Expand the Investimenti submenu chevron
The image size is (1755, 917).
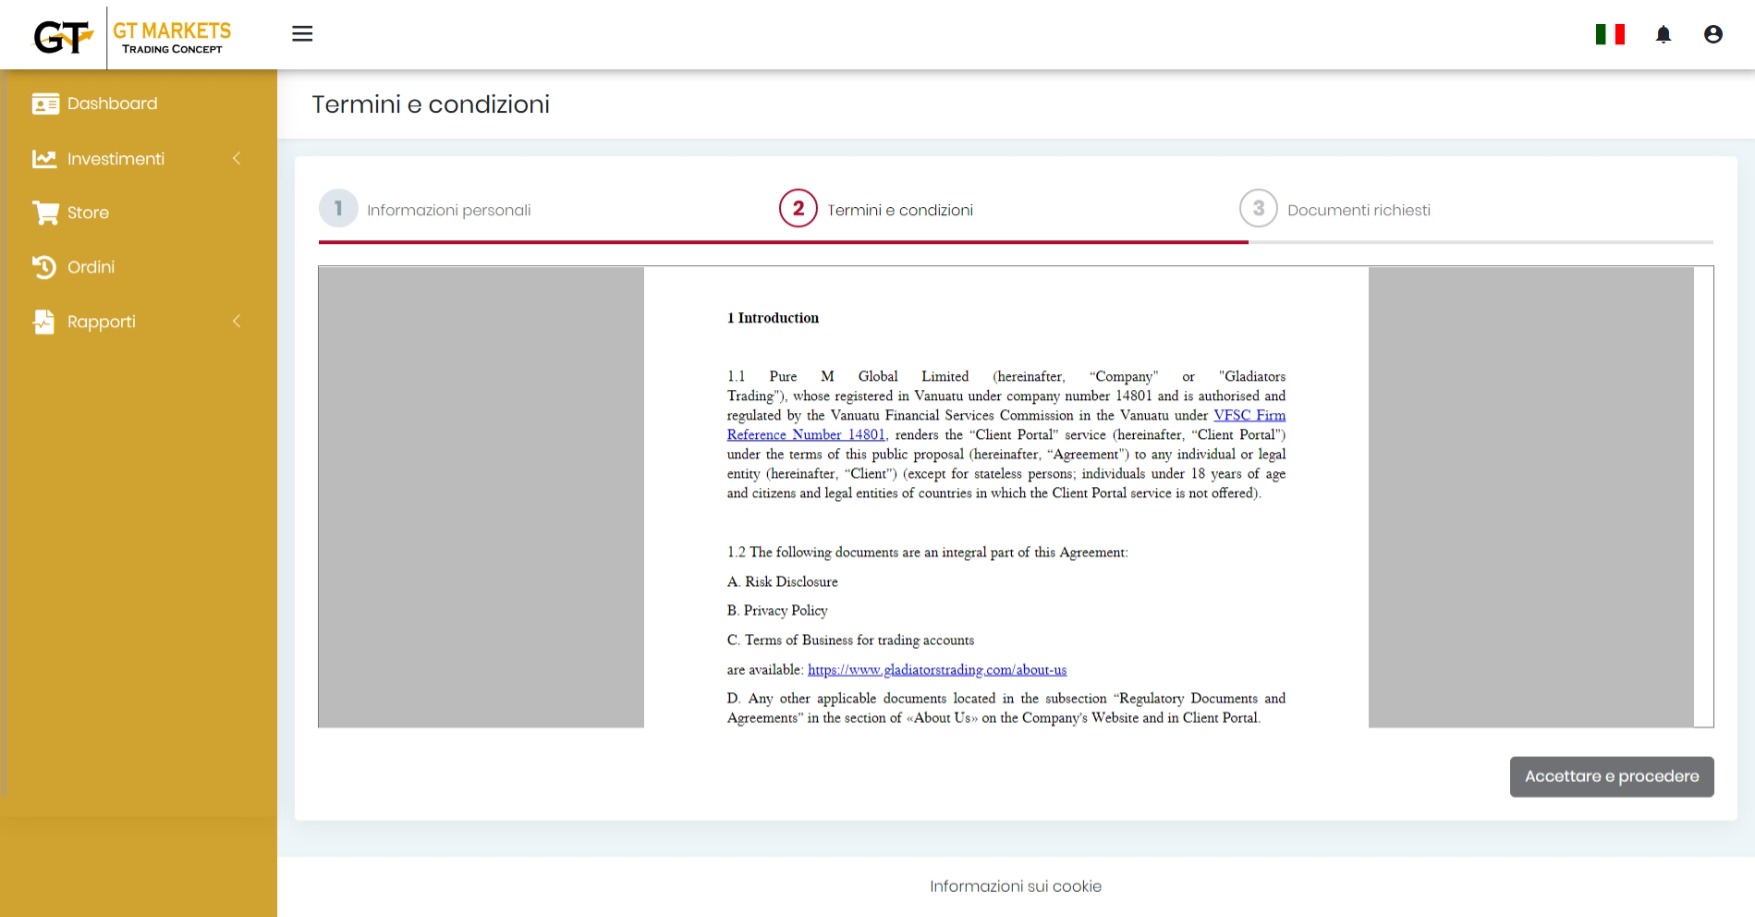236,159
